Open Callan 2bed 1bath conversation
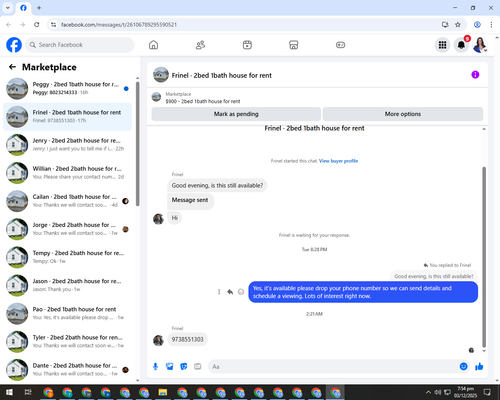The image size is (500, 400). coord(68,201)
